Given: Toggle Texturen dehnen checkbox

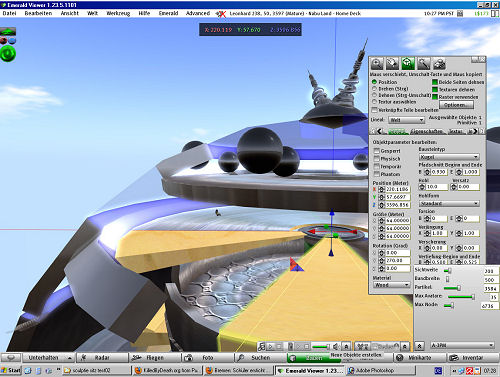Looking at the screenshot, I should coord(435,90).
